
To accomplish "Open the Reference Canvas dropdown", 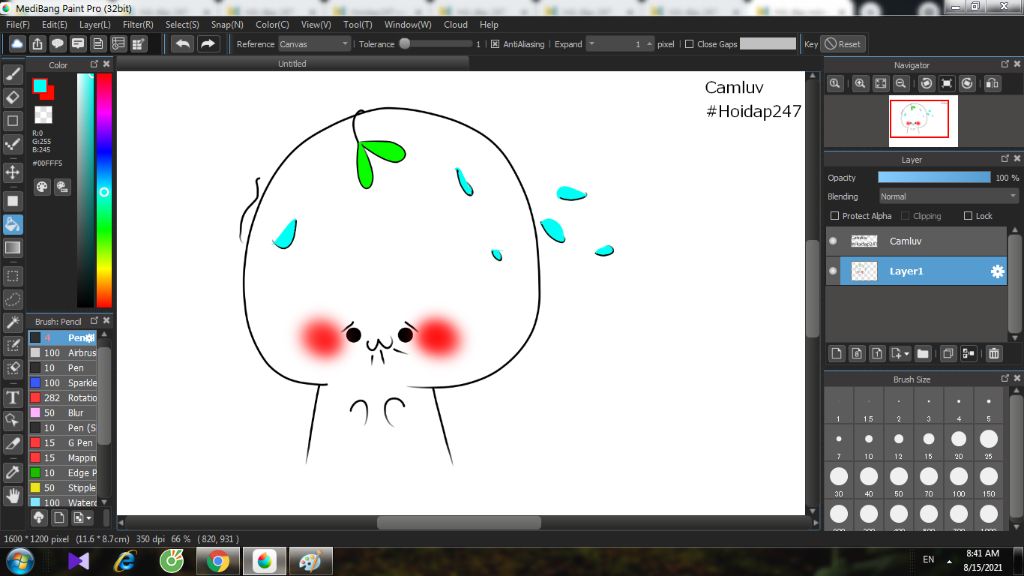I will (314, 44).
